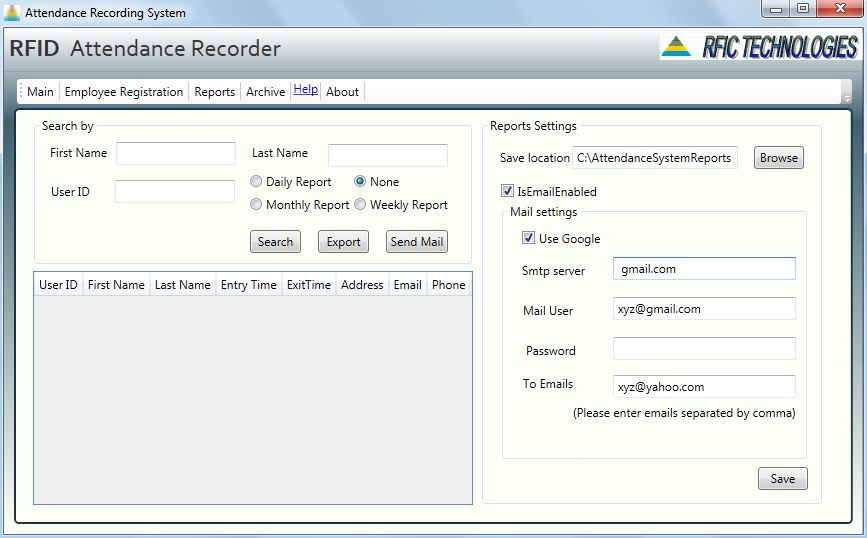
Task: Focus the Last Name field
Action: (388, 155)
